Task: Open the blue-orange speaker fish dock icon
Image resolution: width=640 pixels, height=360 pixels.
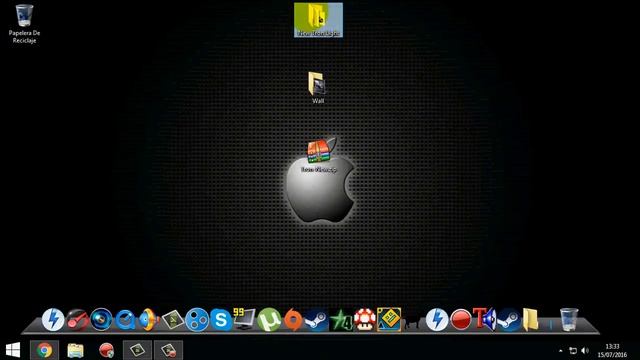Action: 149,319
